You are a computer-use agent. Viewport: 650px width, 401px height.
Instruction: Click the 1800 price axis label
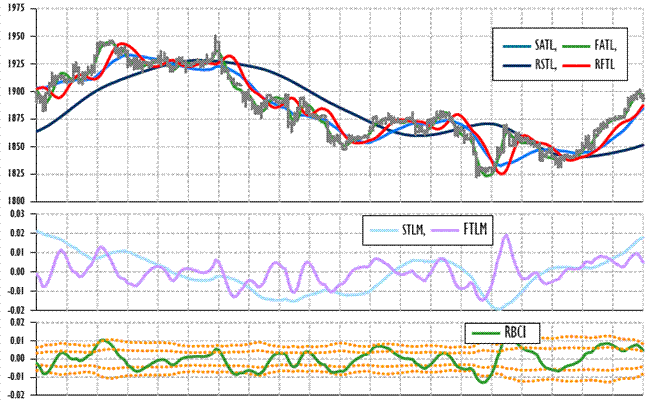16,201
